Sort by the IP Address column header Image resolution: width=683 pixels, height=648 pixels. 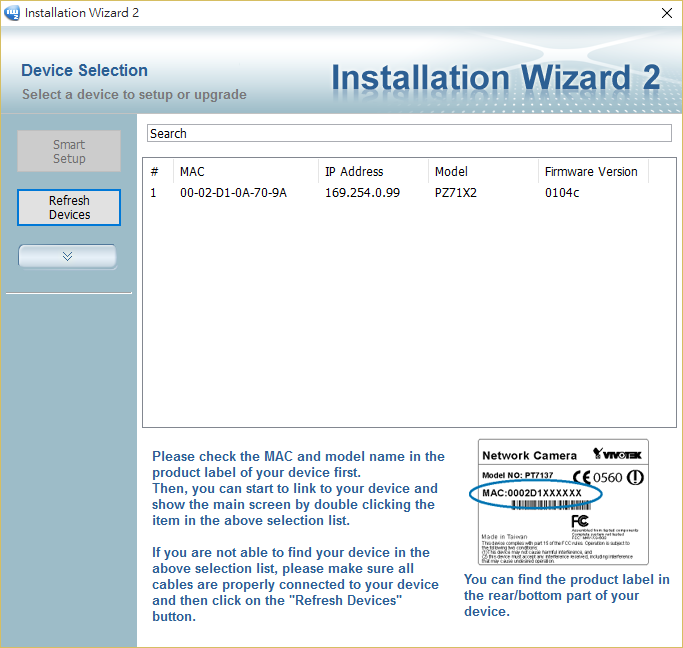click(x=373, y=172)
